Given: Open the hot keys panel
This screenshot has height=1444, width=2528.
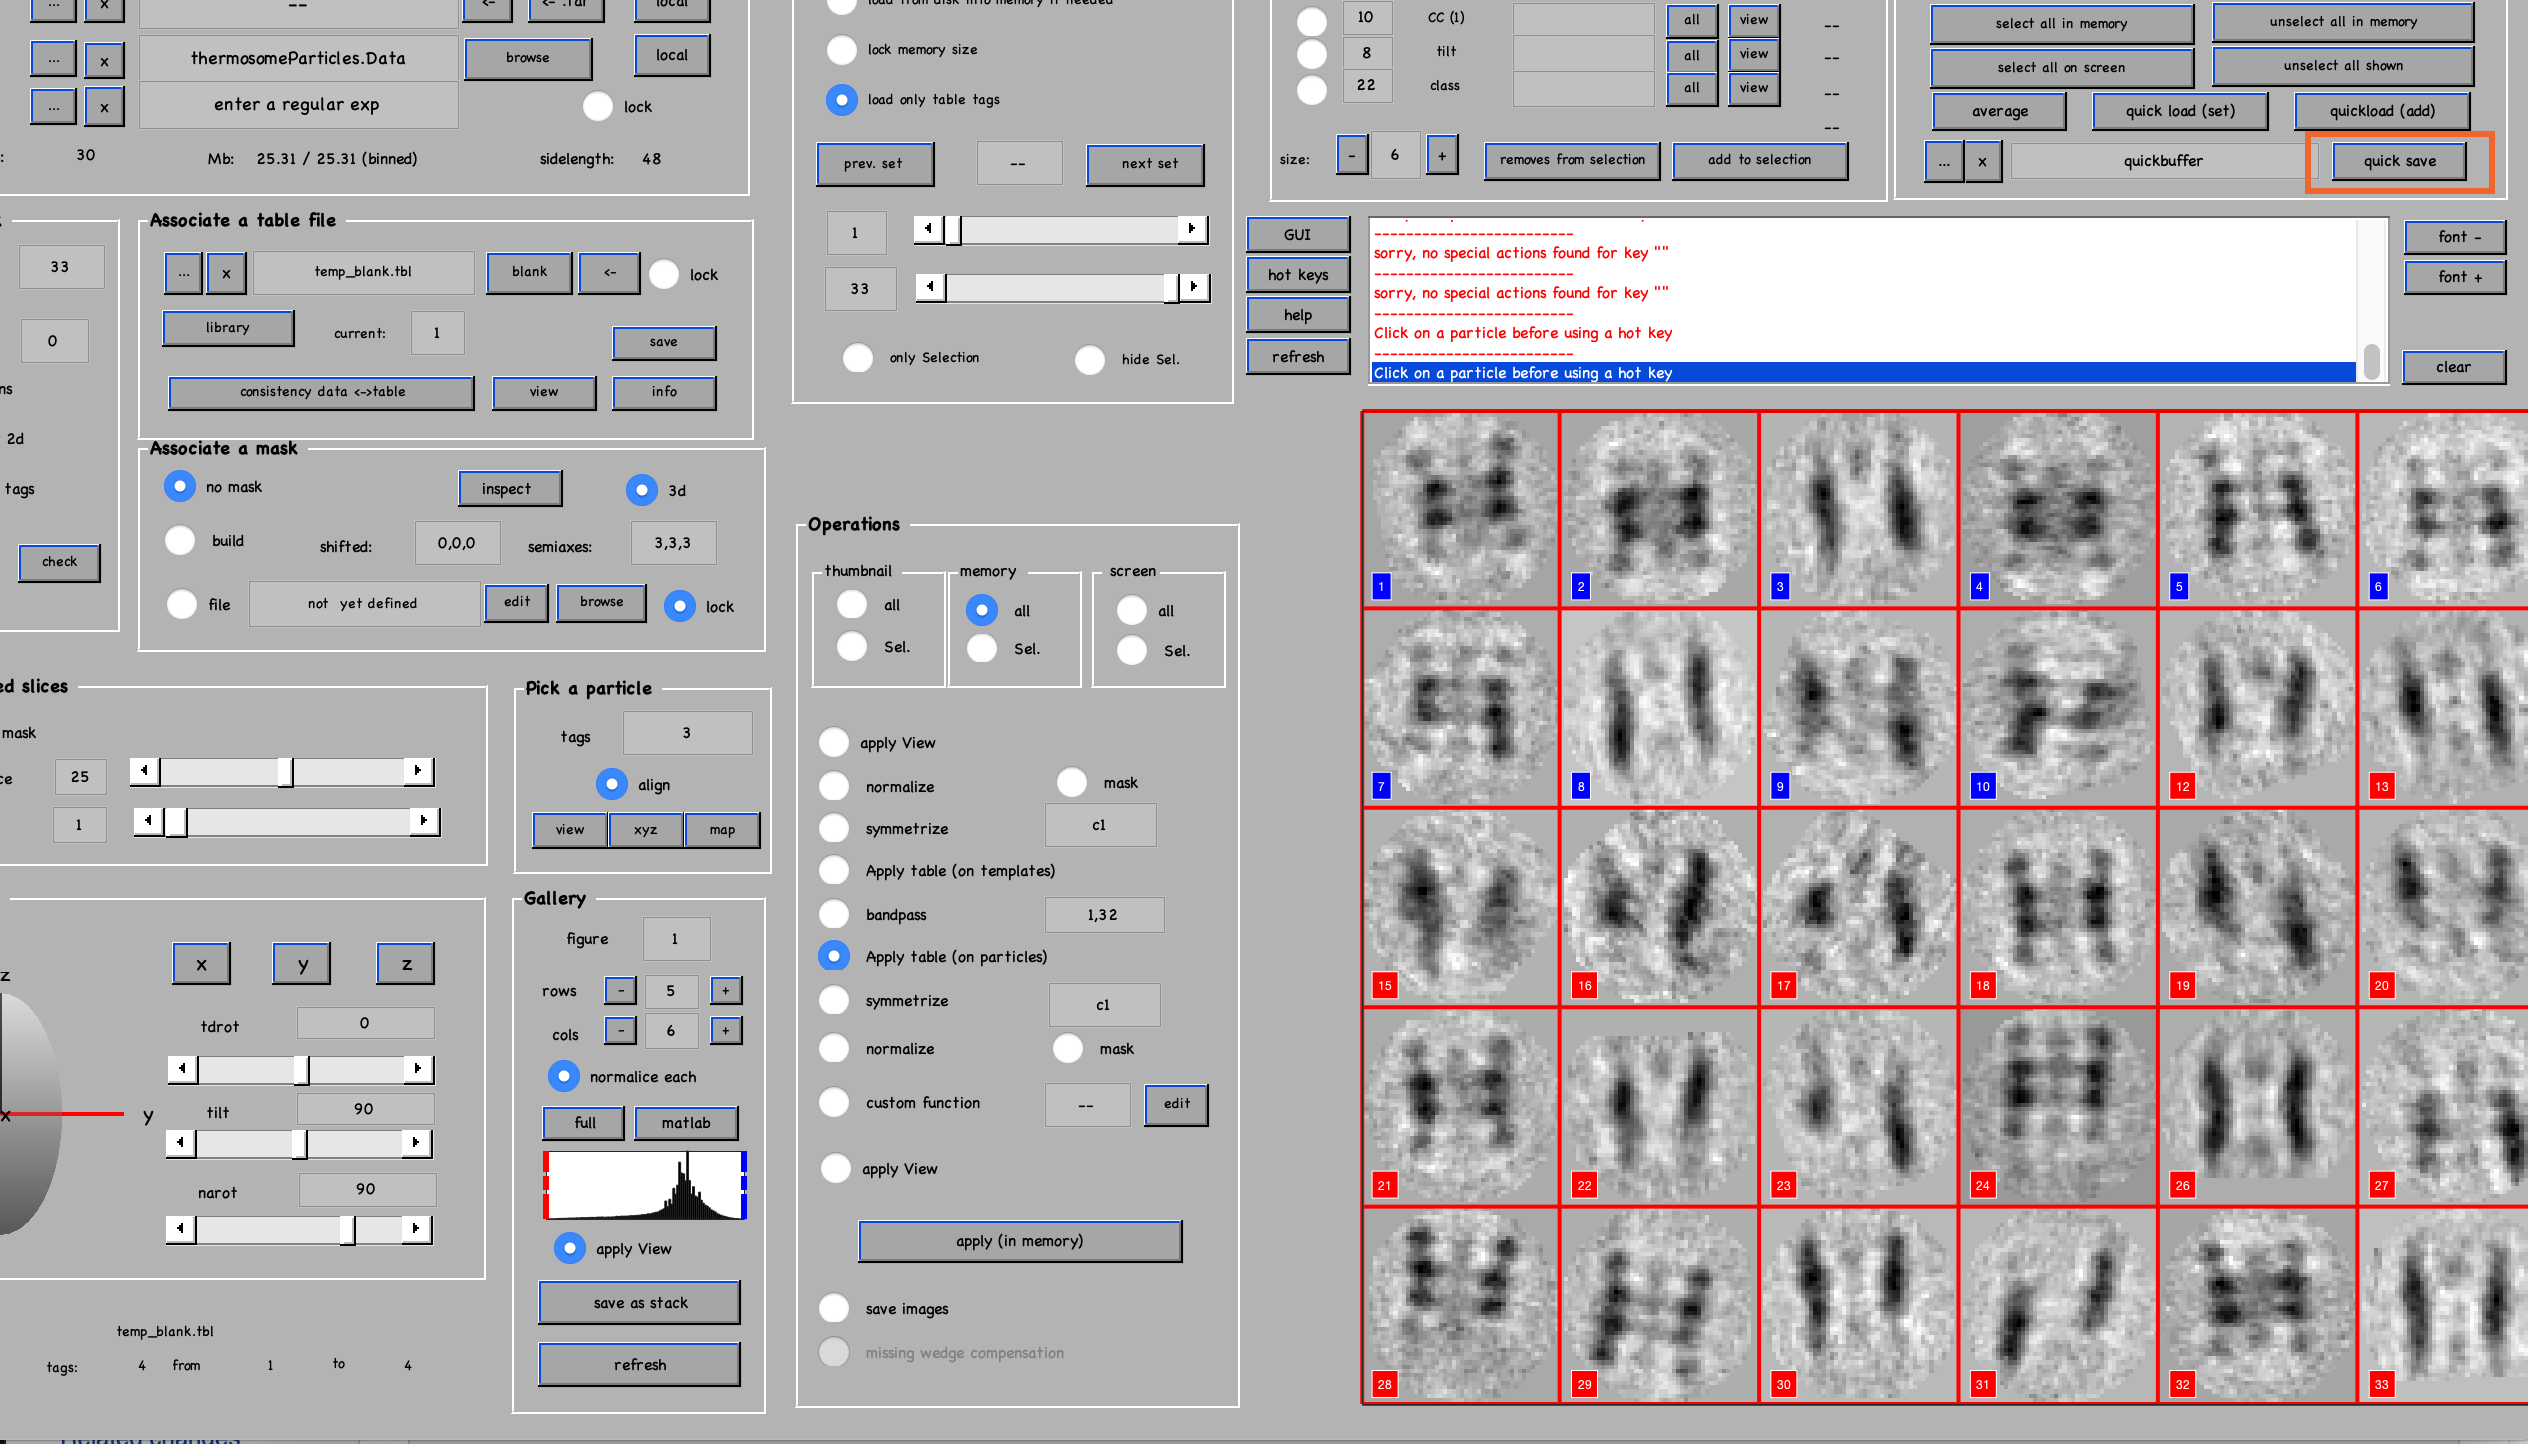Looking at the screenshot, I should [x=1297, y=275].
